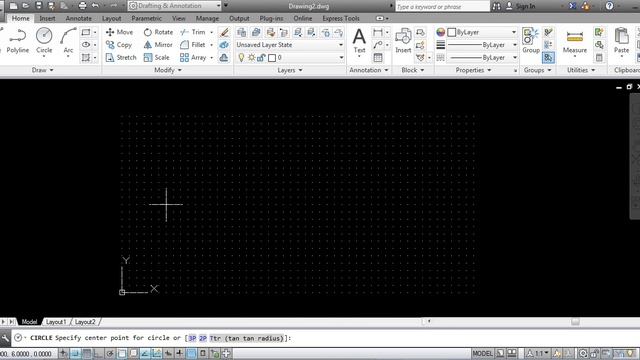Switch to the Layout1 tab
The image size is (640, 360).
(x=56, y=322)
